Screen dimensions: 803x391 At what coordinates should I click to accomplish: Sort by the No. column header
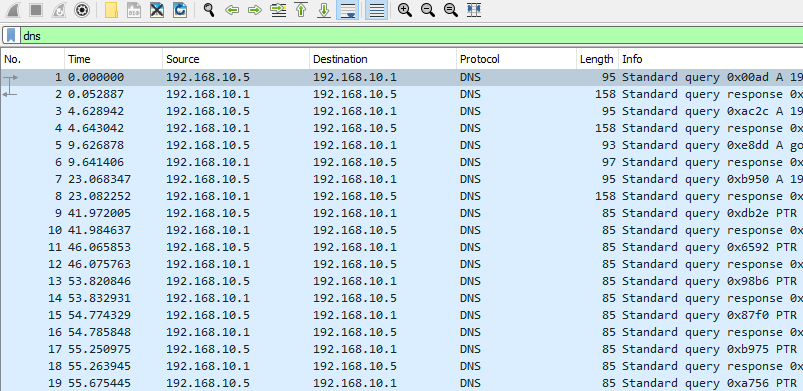click(x=33, y=59)
